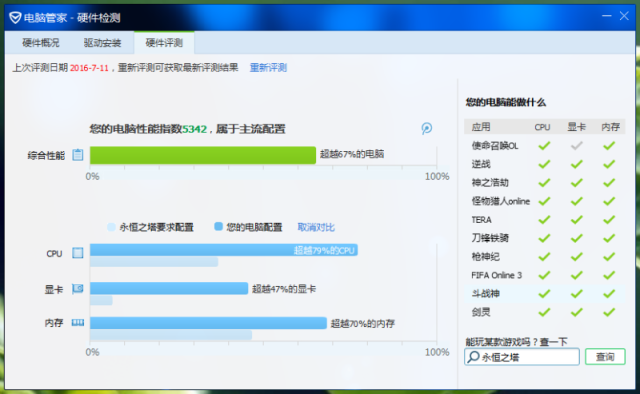Select 刀锋铁骑 in the game list
640x394 pixels.
490,238
